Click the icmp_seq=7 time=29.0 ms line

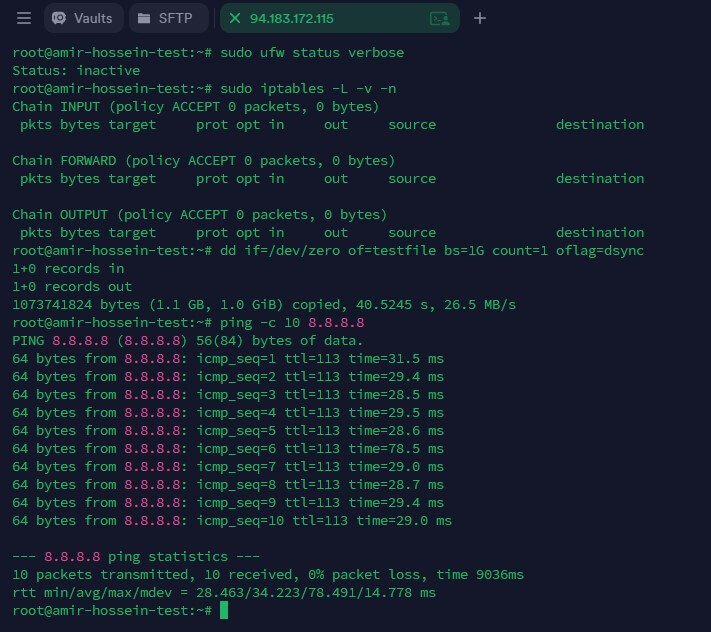(x=228, y=467)
